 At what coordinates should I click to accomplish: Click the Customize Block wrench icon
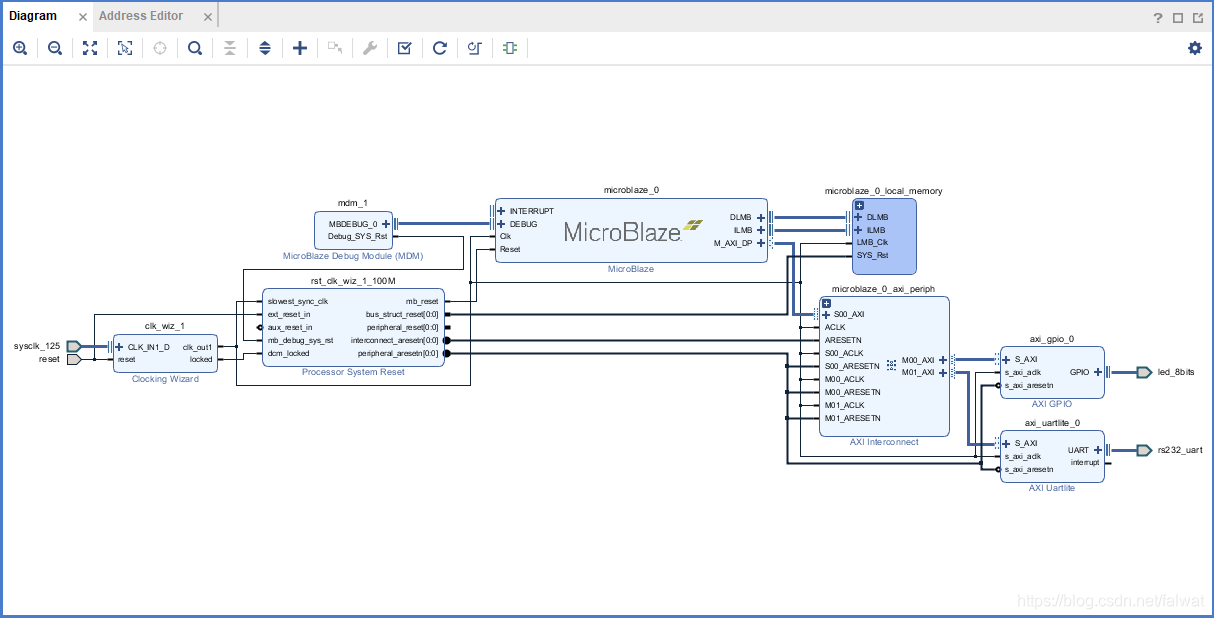point(370,48)
